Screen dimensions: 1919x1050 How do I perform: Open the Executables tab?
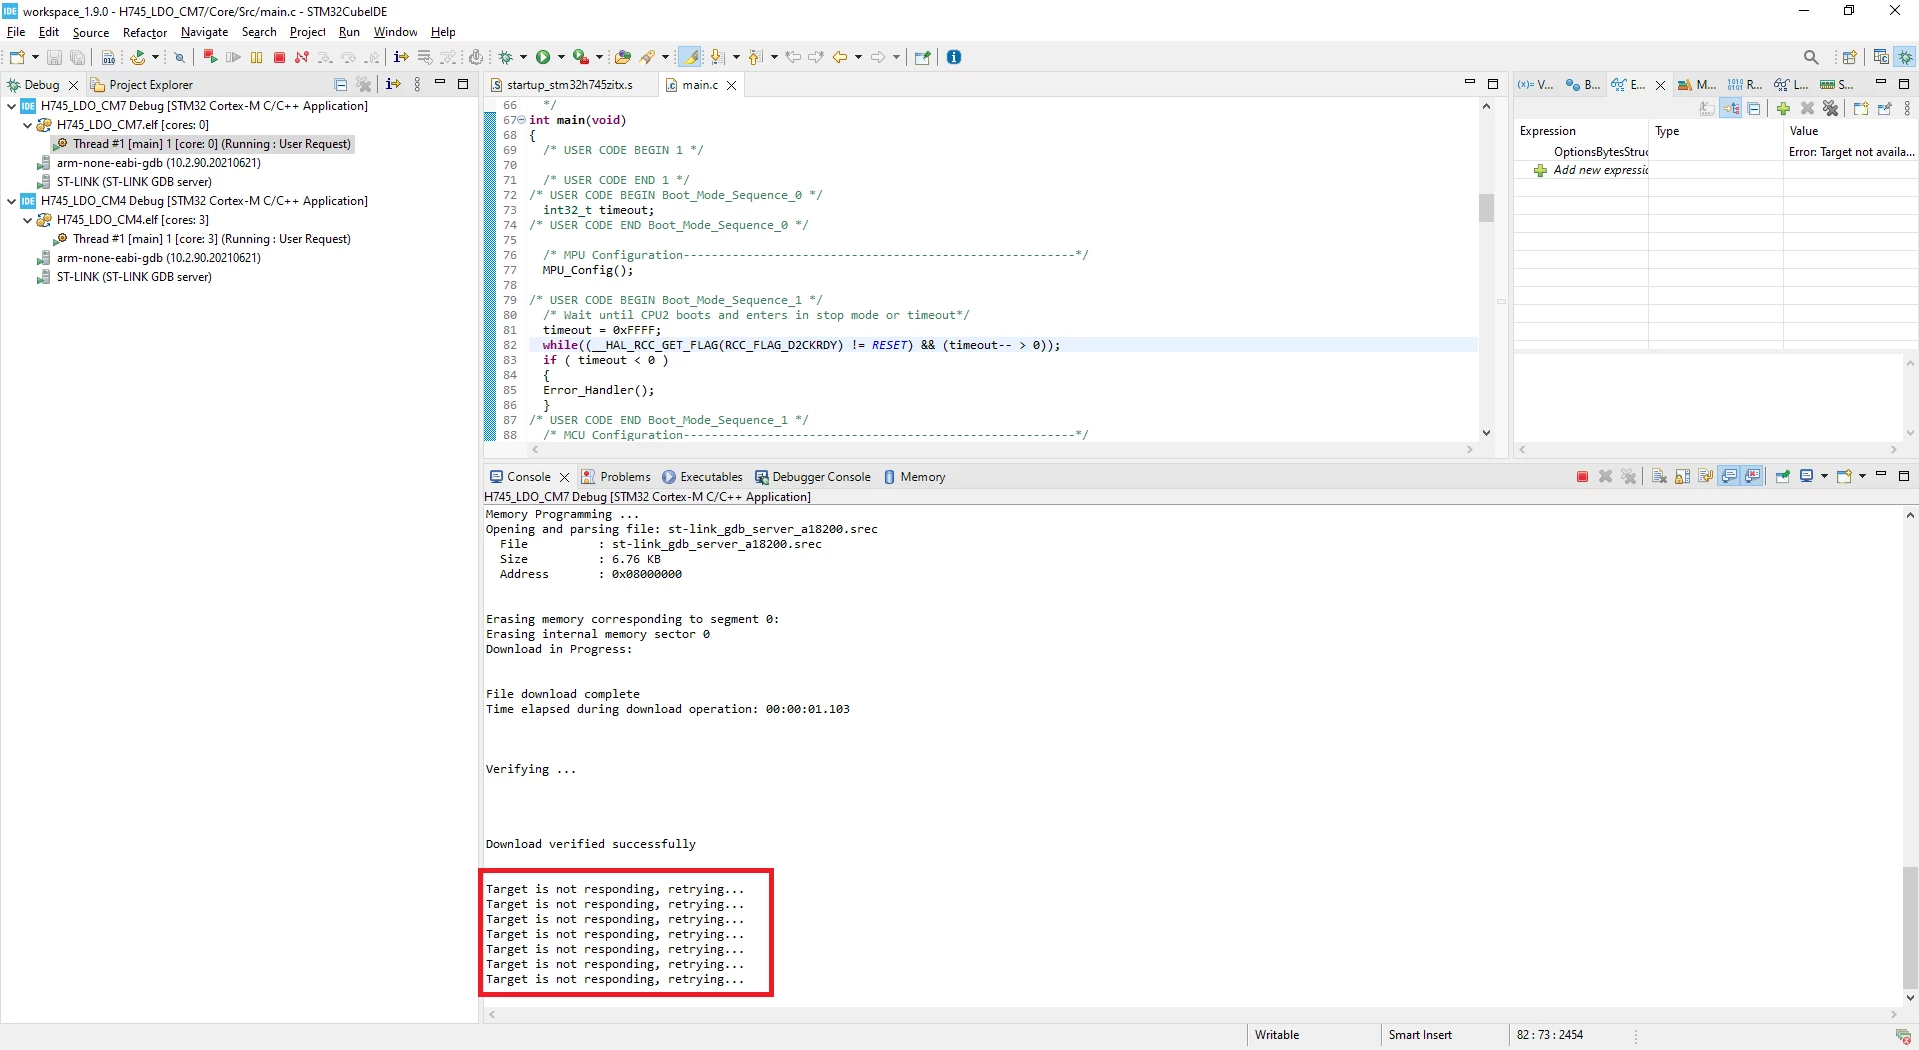tap(702, 477)
